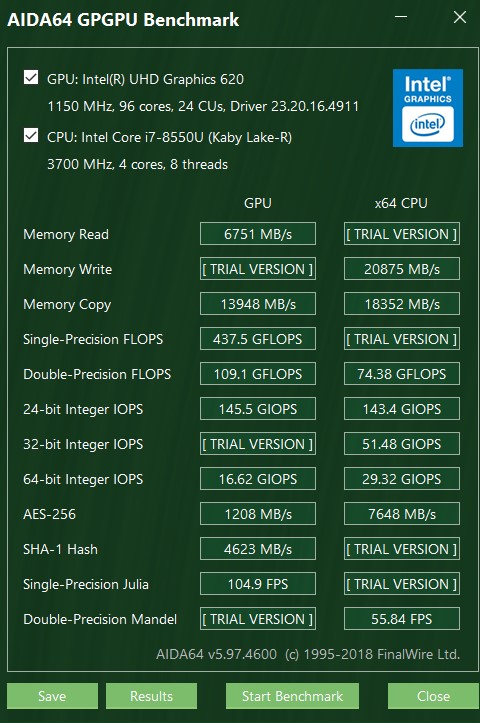Select the CPU Double-Precision FLOPS 74.38 GFLOPS box

402,374
